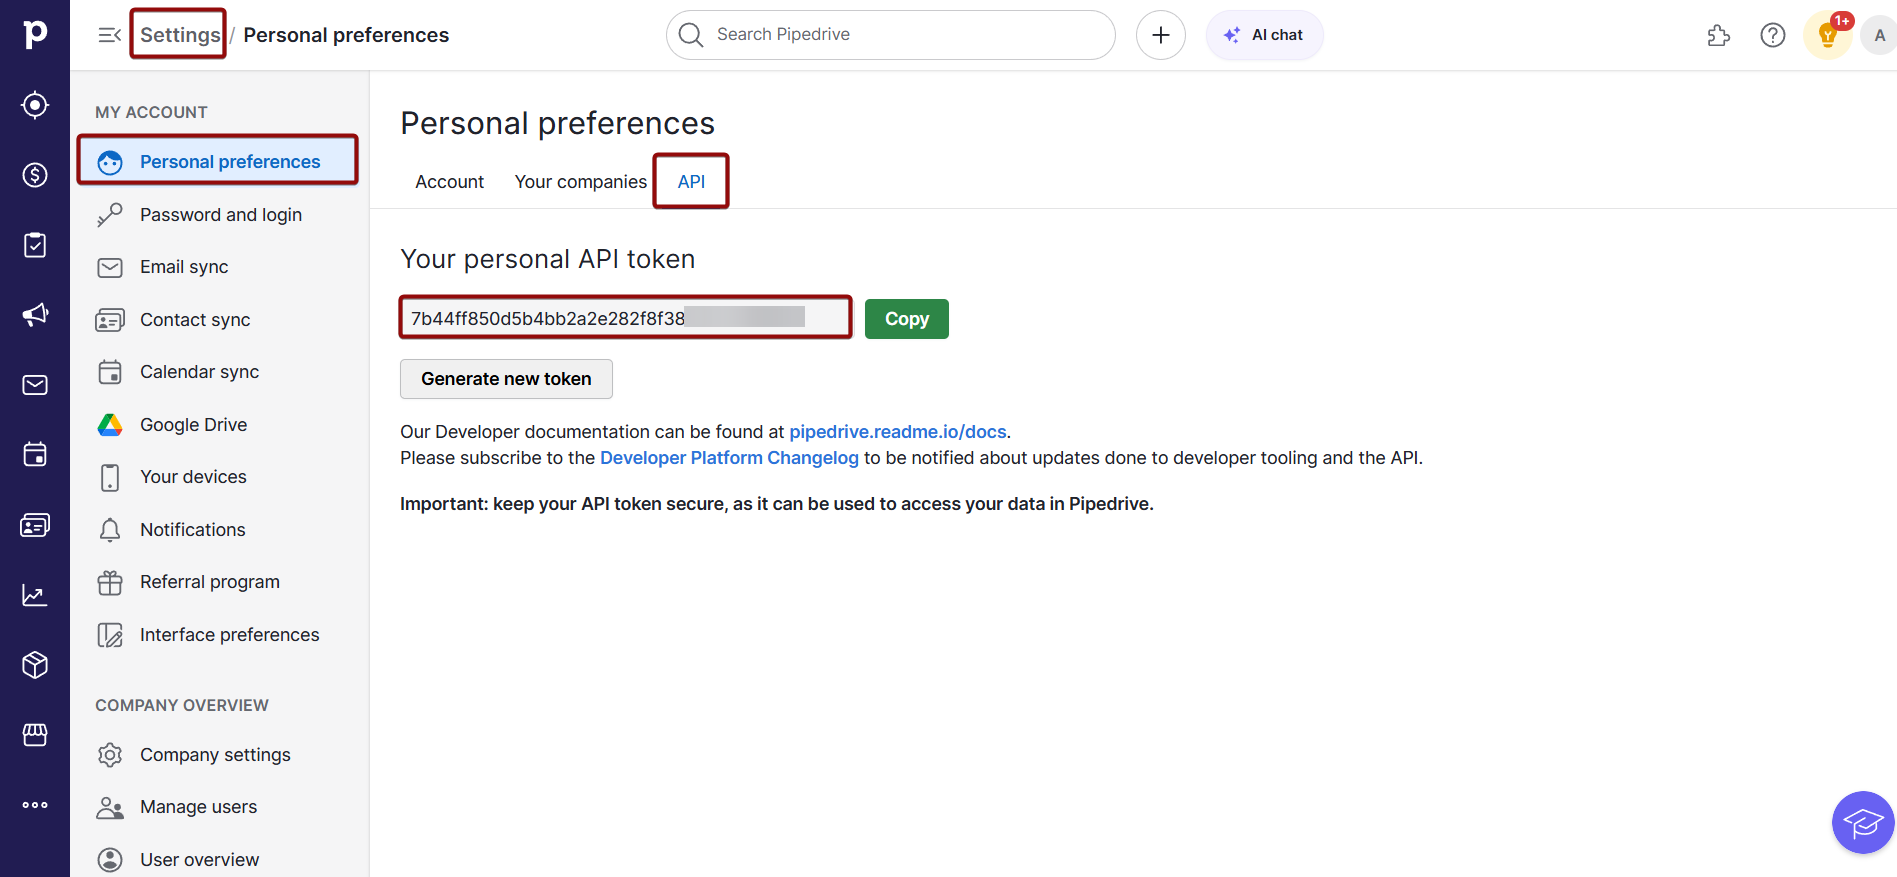Click Settings in the breadcrumb
The image size is (1897, 877).
click(180, 35)
